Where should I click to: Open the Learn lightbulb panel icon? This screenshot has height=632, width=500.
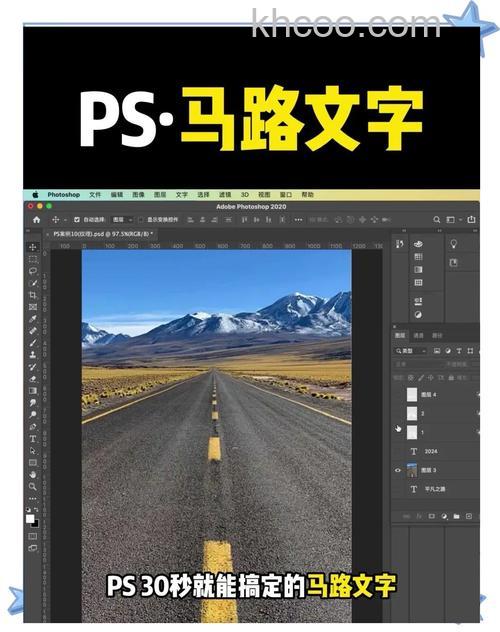coord(454,244)
